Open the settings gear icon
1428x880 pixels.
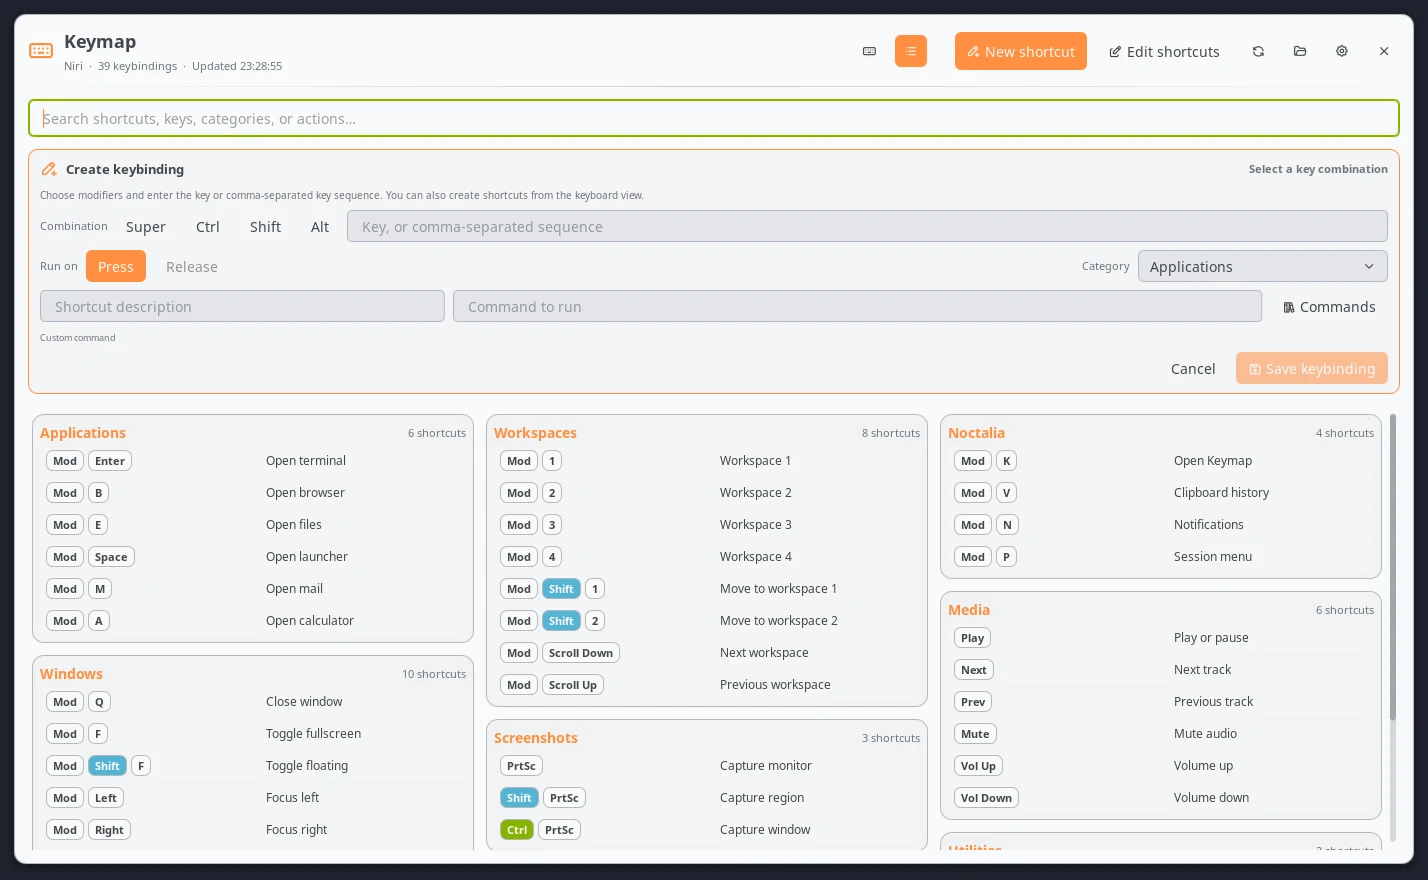[x=1342, y=51]
